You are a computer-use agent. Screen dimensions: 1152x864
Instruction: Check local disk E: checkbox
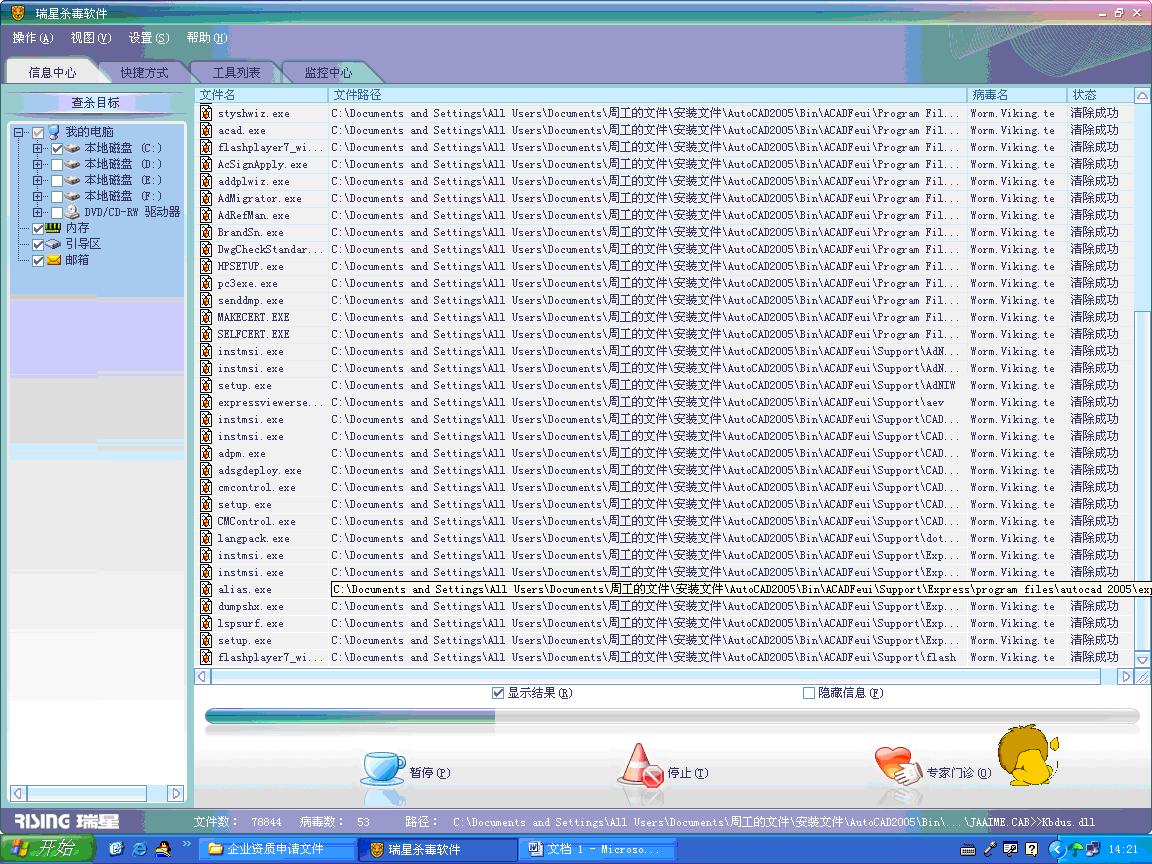[x=57, y=181]
